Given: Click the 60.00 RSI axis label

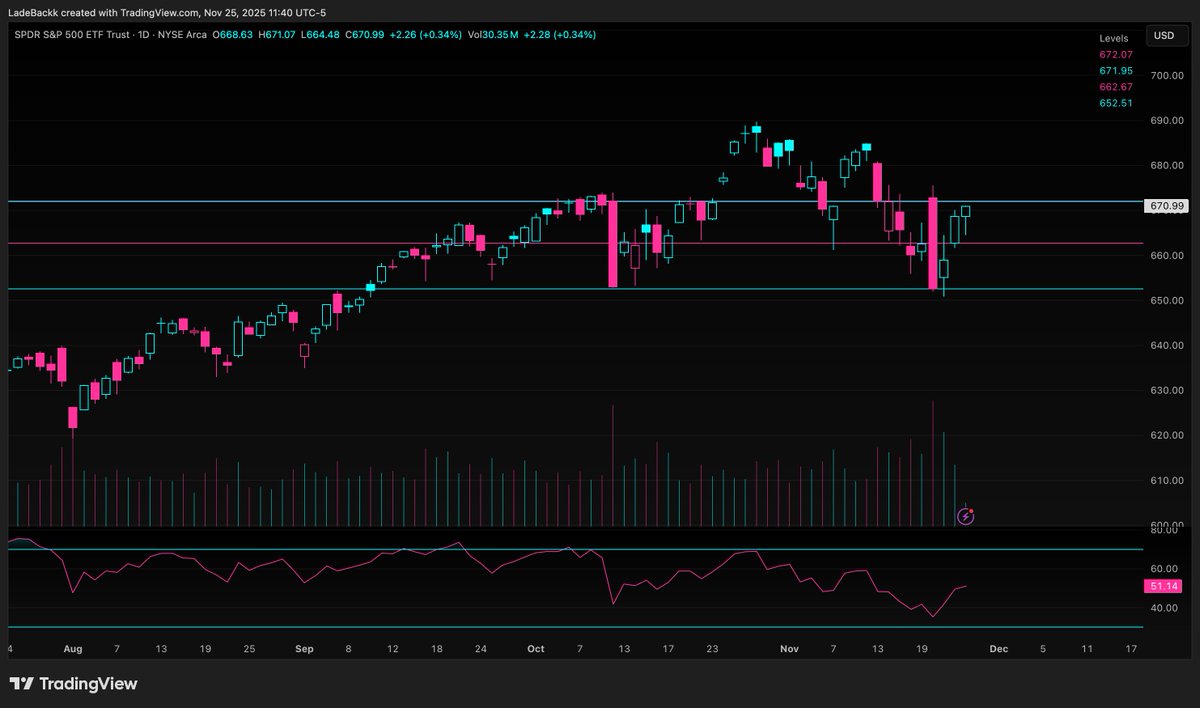Looking at the screenshot, I should click(1164, 568).
